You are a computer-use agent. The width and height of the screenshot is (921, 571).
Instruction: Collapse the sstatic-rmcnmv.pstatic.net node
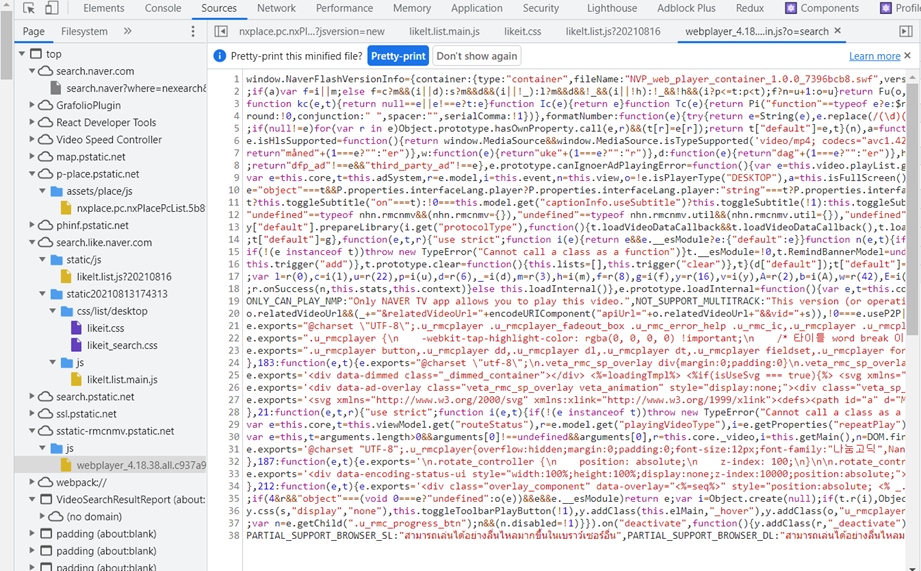tap(32, 431)
